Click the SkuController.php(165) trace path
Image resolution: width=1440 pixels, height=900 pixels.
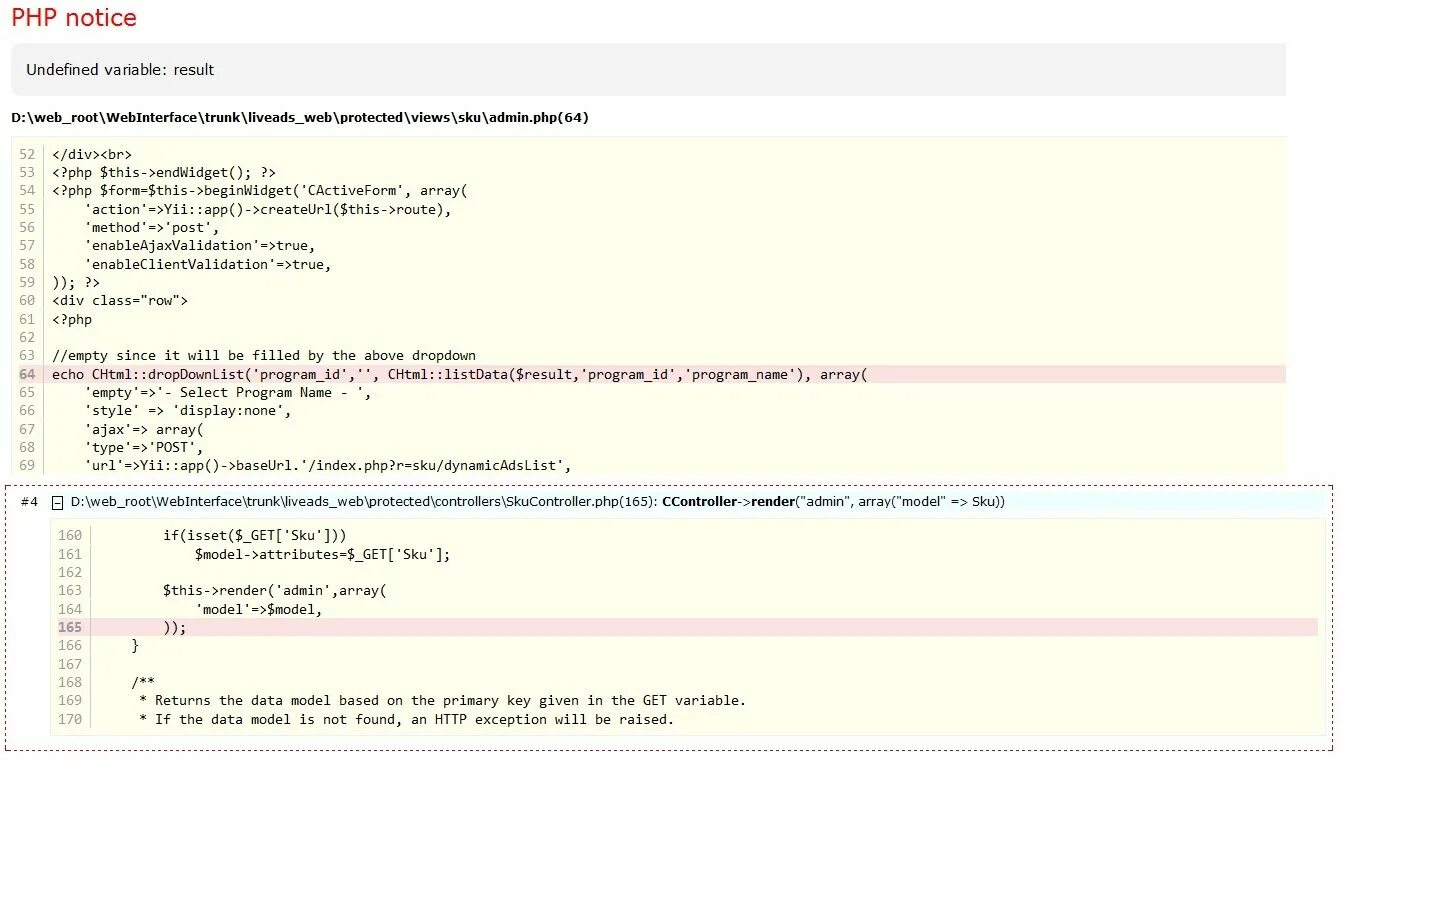click(x=362, y=502)
